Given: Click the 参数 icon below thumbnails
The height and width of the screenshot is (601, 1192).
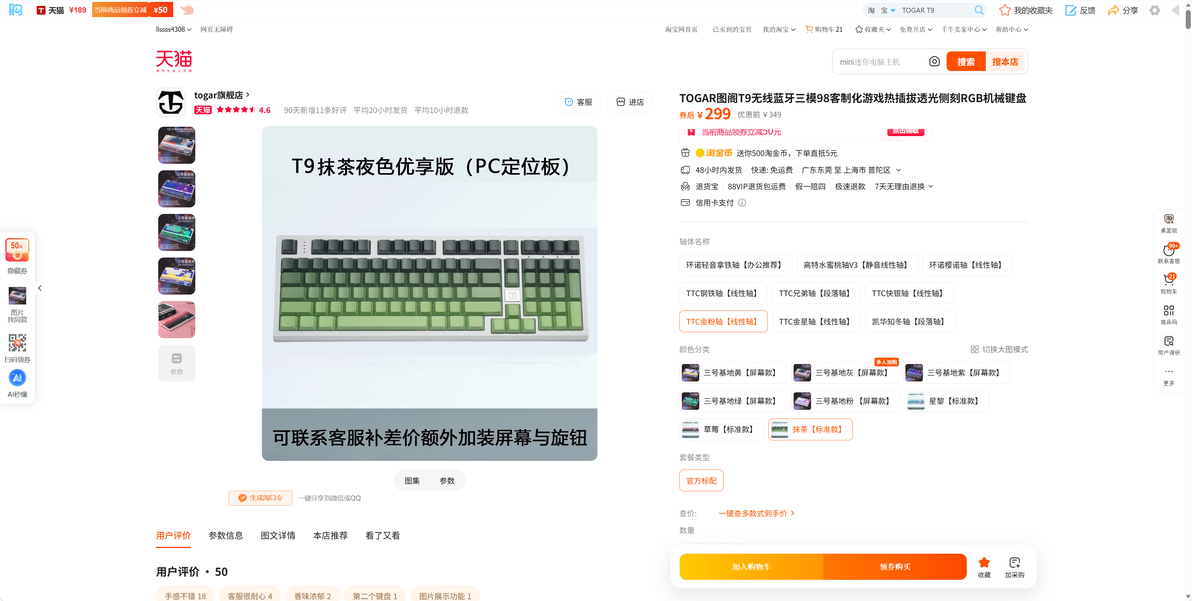Looking at the screenshot, I should click(176, 363).
